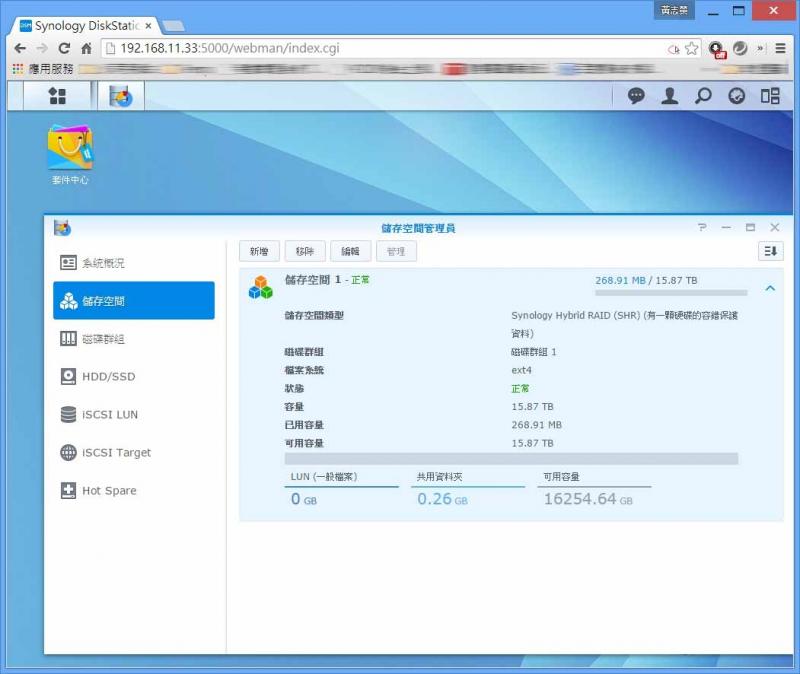The image size is (800, 674).
Task: Open the Apps shortcut in bookmarks bar
Action: tap(43, 69)
